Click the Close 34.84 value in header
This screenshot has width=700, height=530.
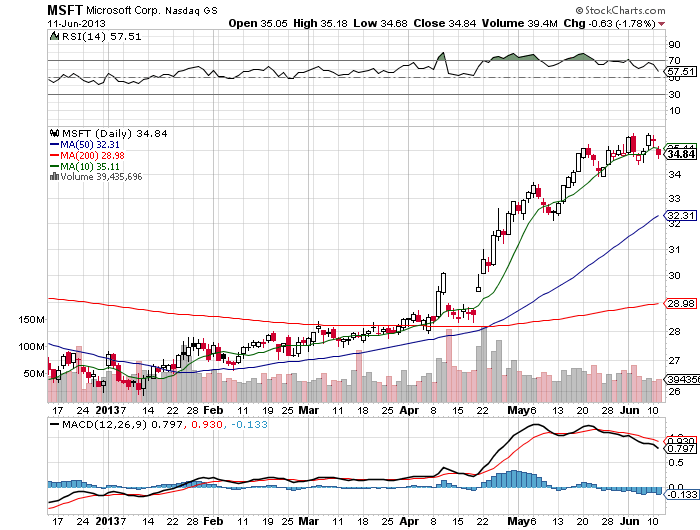(445, 23)
